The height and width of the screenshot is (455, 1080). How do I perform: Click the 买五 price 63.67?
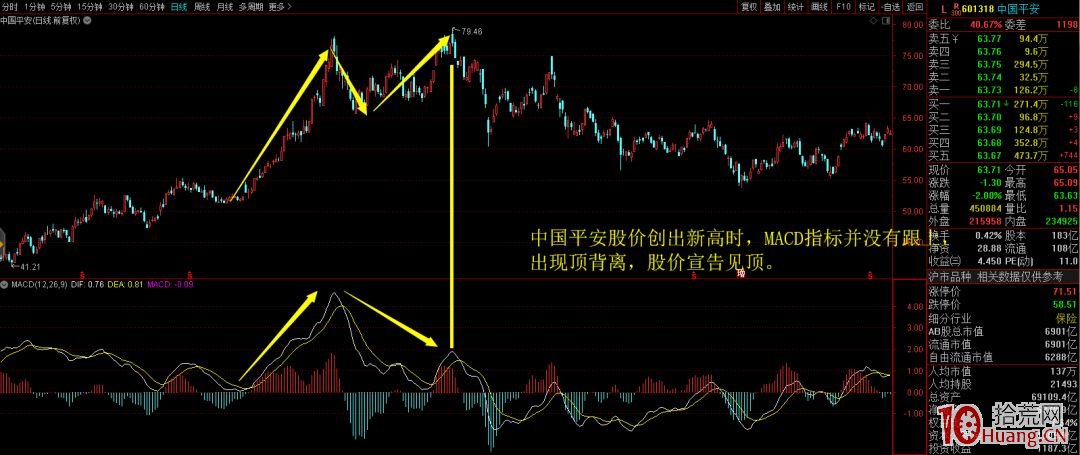[988, 155]
